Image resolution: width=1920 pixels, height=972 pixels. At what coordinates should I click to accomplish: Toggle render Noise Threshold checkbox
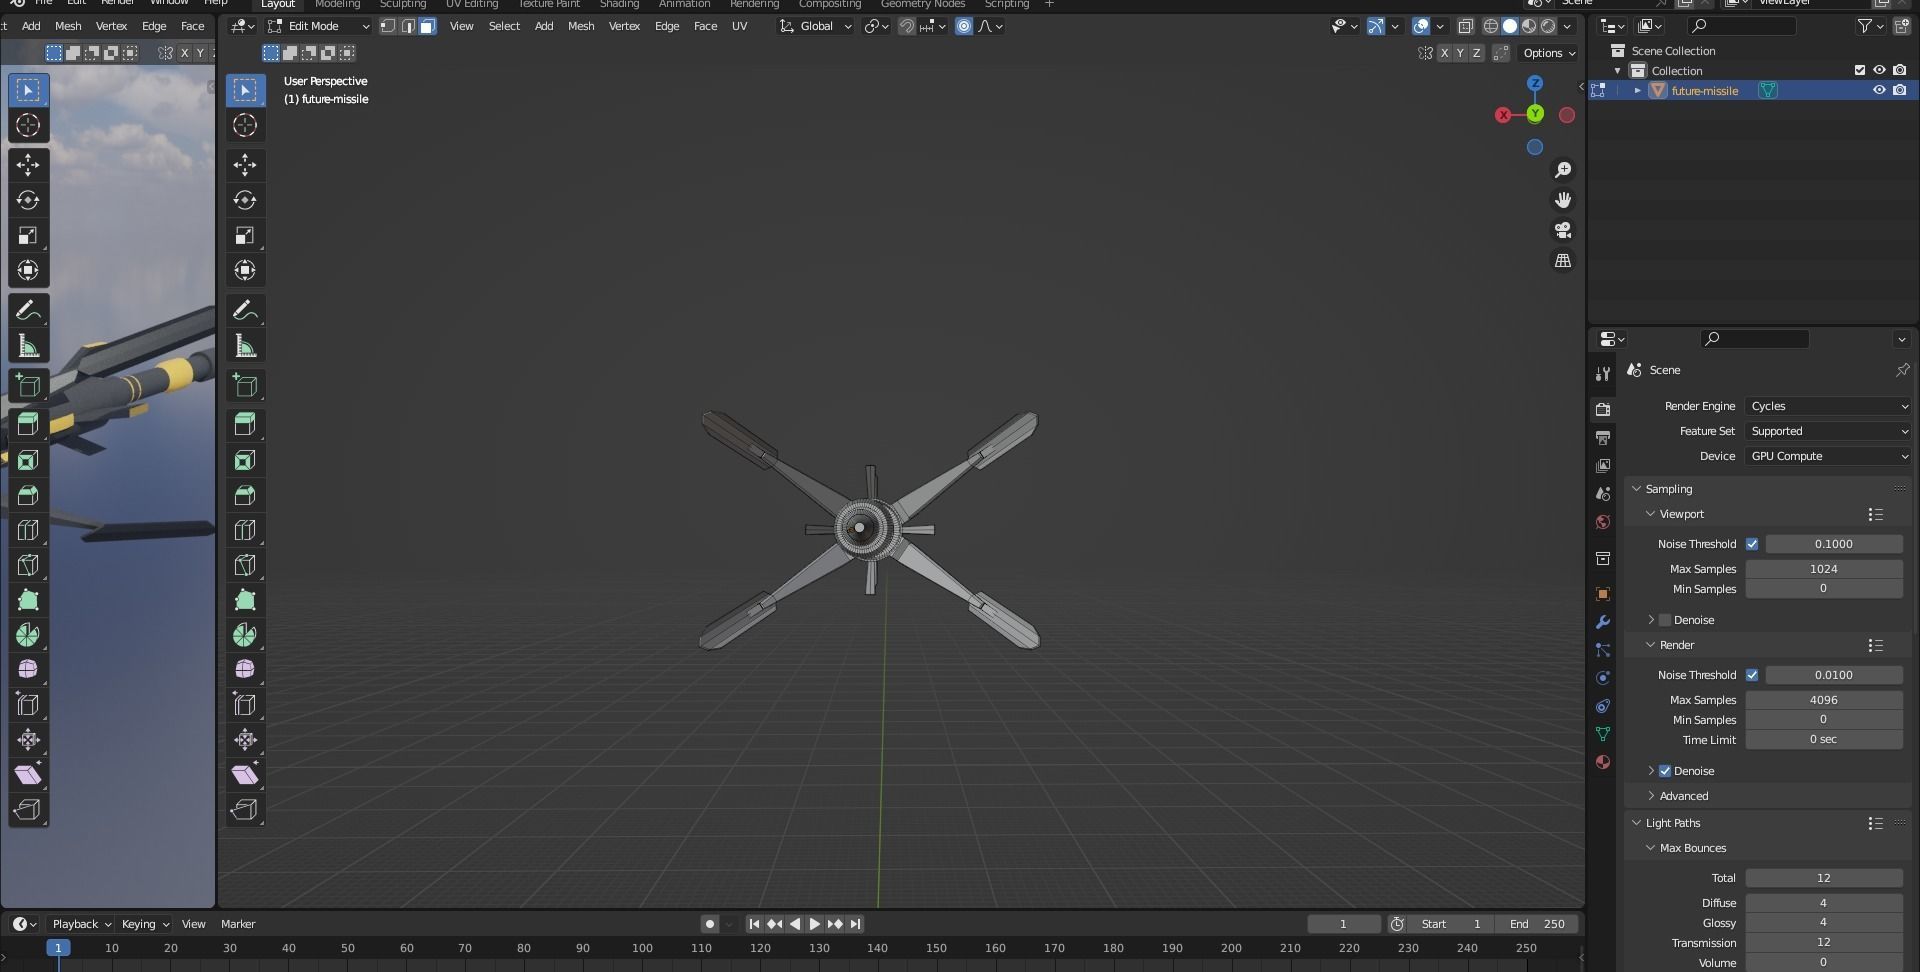click(1752, 675)
